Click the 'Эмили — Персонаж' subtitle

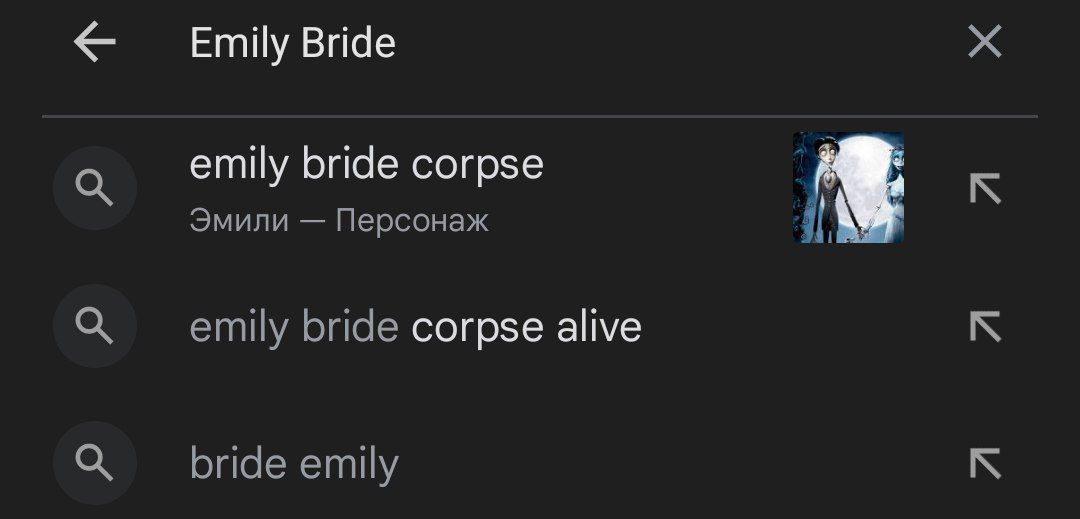pos(339,220)
